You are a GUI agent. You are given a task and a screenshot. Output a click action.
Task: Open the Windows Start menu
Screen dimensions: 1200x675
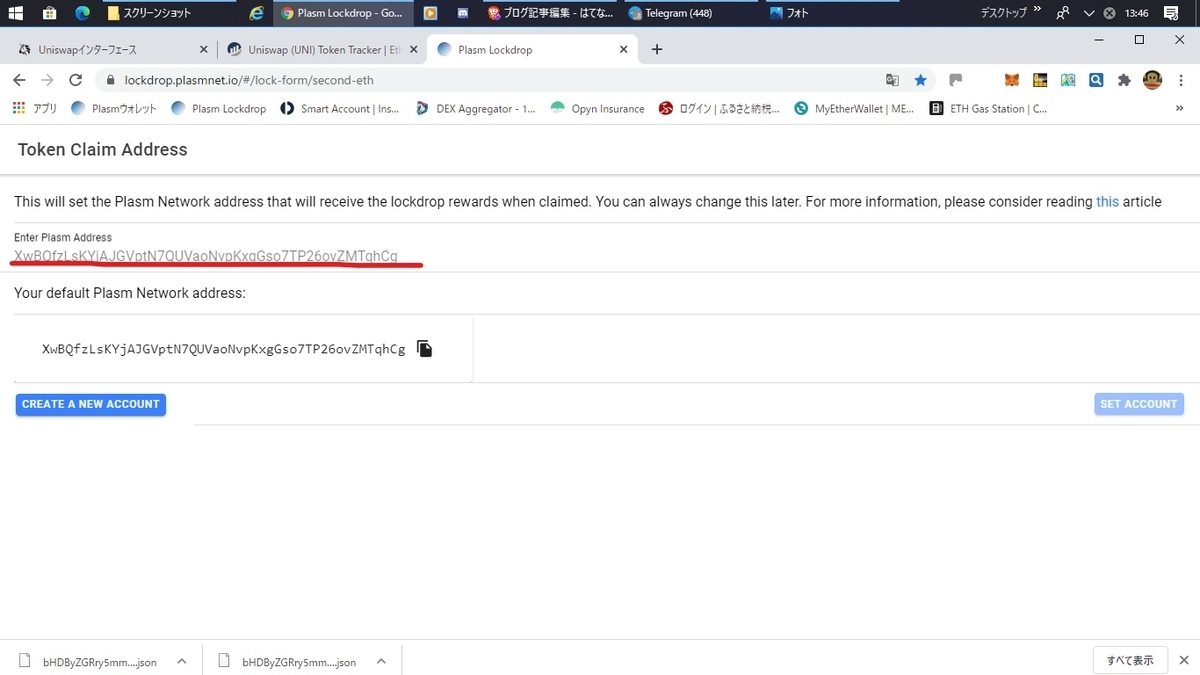pos(16,13)
